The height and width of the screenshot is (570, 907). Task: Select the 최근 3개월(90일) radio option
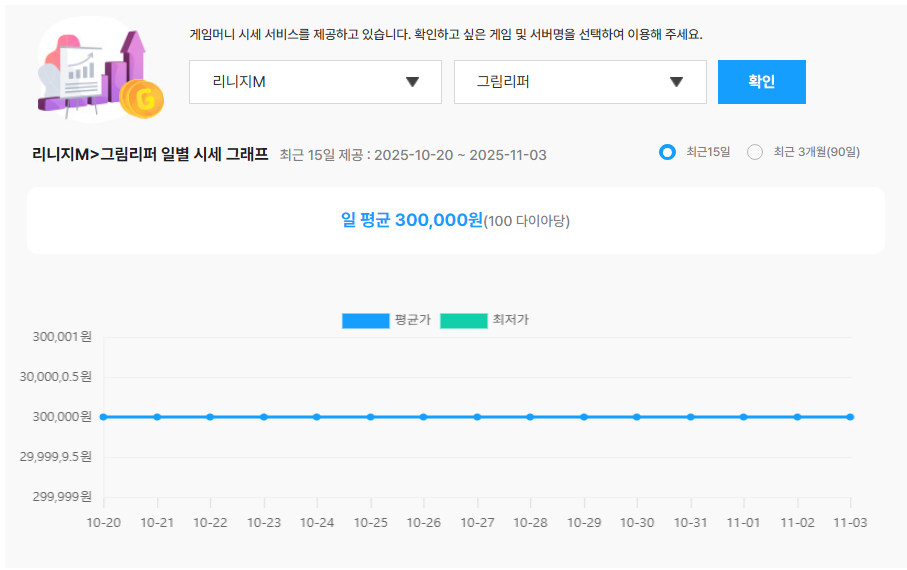point(755,152)
